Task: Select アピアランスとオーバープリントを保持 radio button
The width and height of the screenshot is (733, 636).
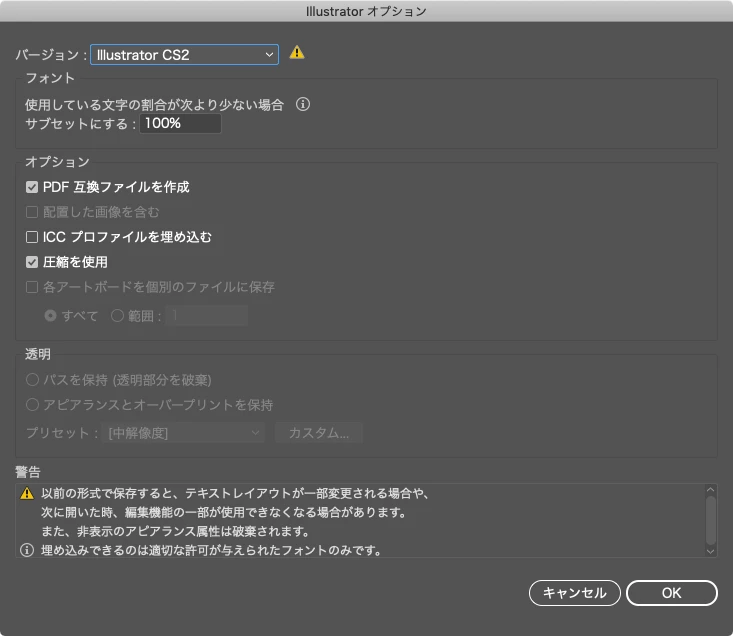Action: pyautogui.click(x=32, y=404)
